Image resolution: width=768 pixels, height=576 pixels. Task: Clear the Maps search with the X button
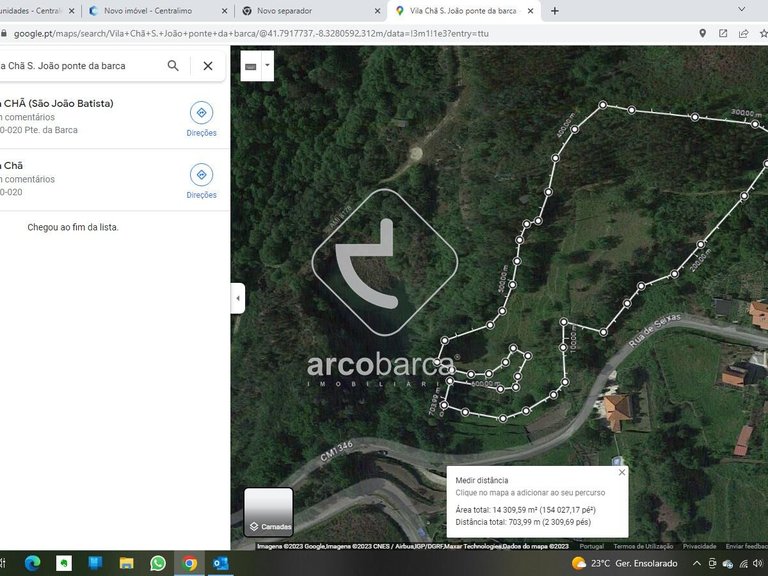(x=208, y=66)
